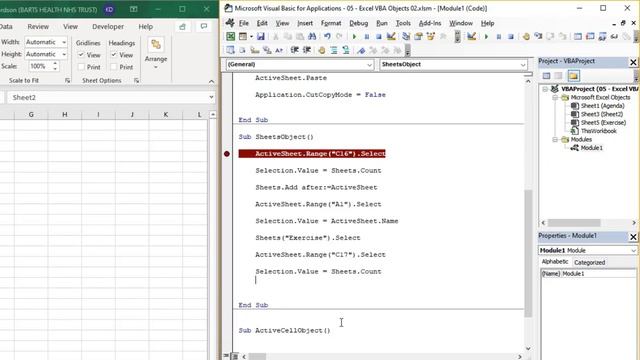Image resolution: width=640 pixels, height=360 pixels.
Task: Undo the last edit in the VBA editor
Action: (327, 36)
